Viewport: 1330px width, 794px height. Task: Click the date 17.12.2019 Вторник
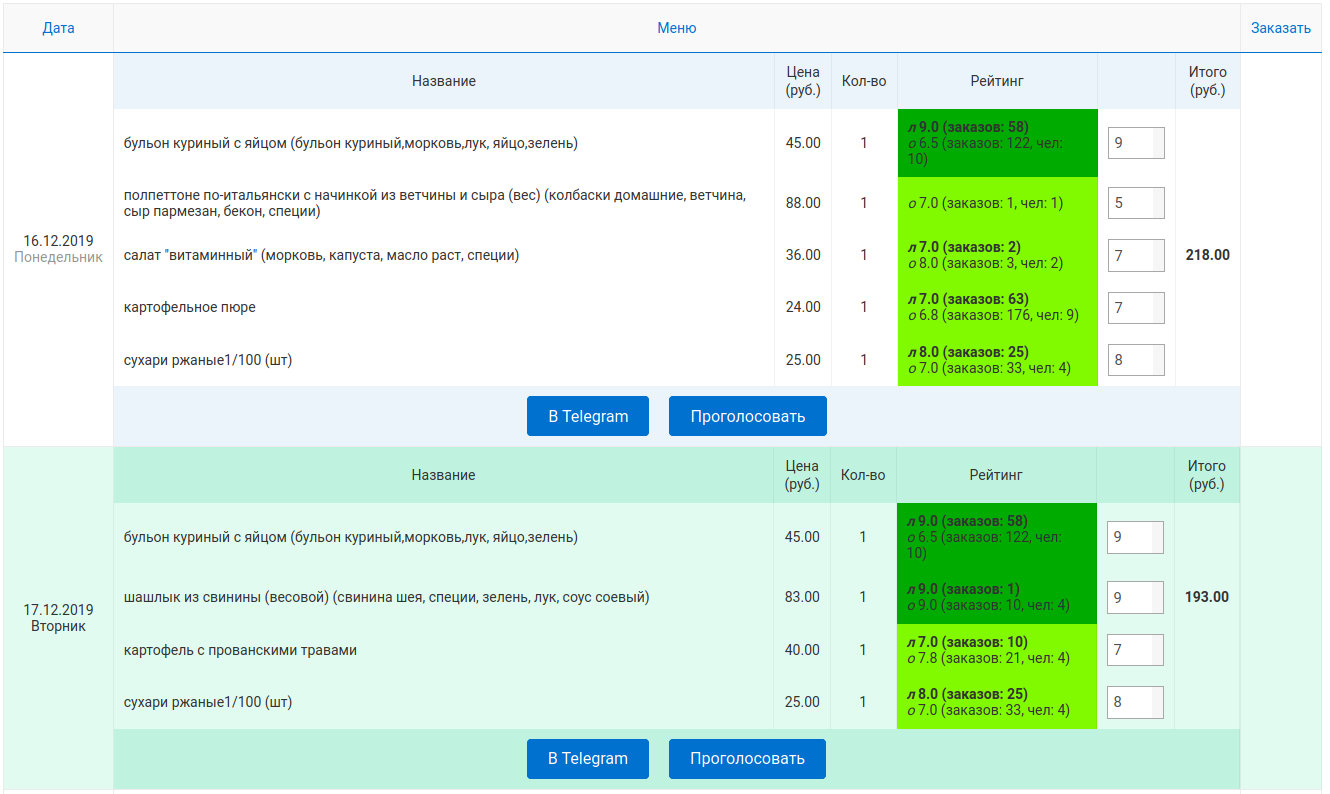point(58,618)
